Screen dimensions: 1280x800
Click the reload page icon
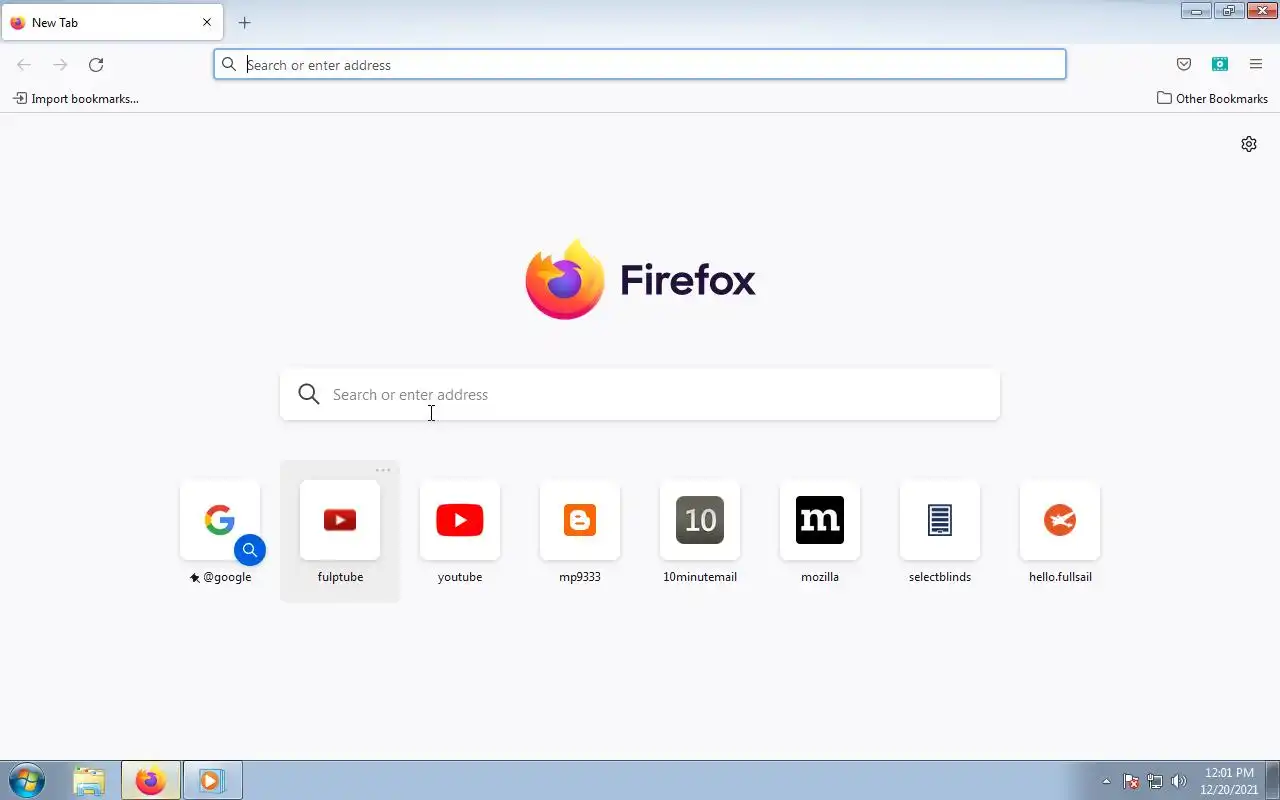[96, 65]
